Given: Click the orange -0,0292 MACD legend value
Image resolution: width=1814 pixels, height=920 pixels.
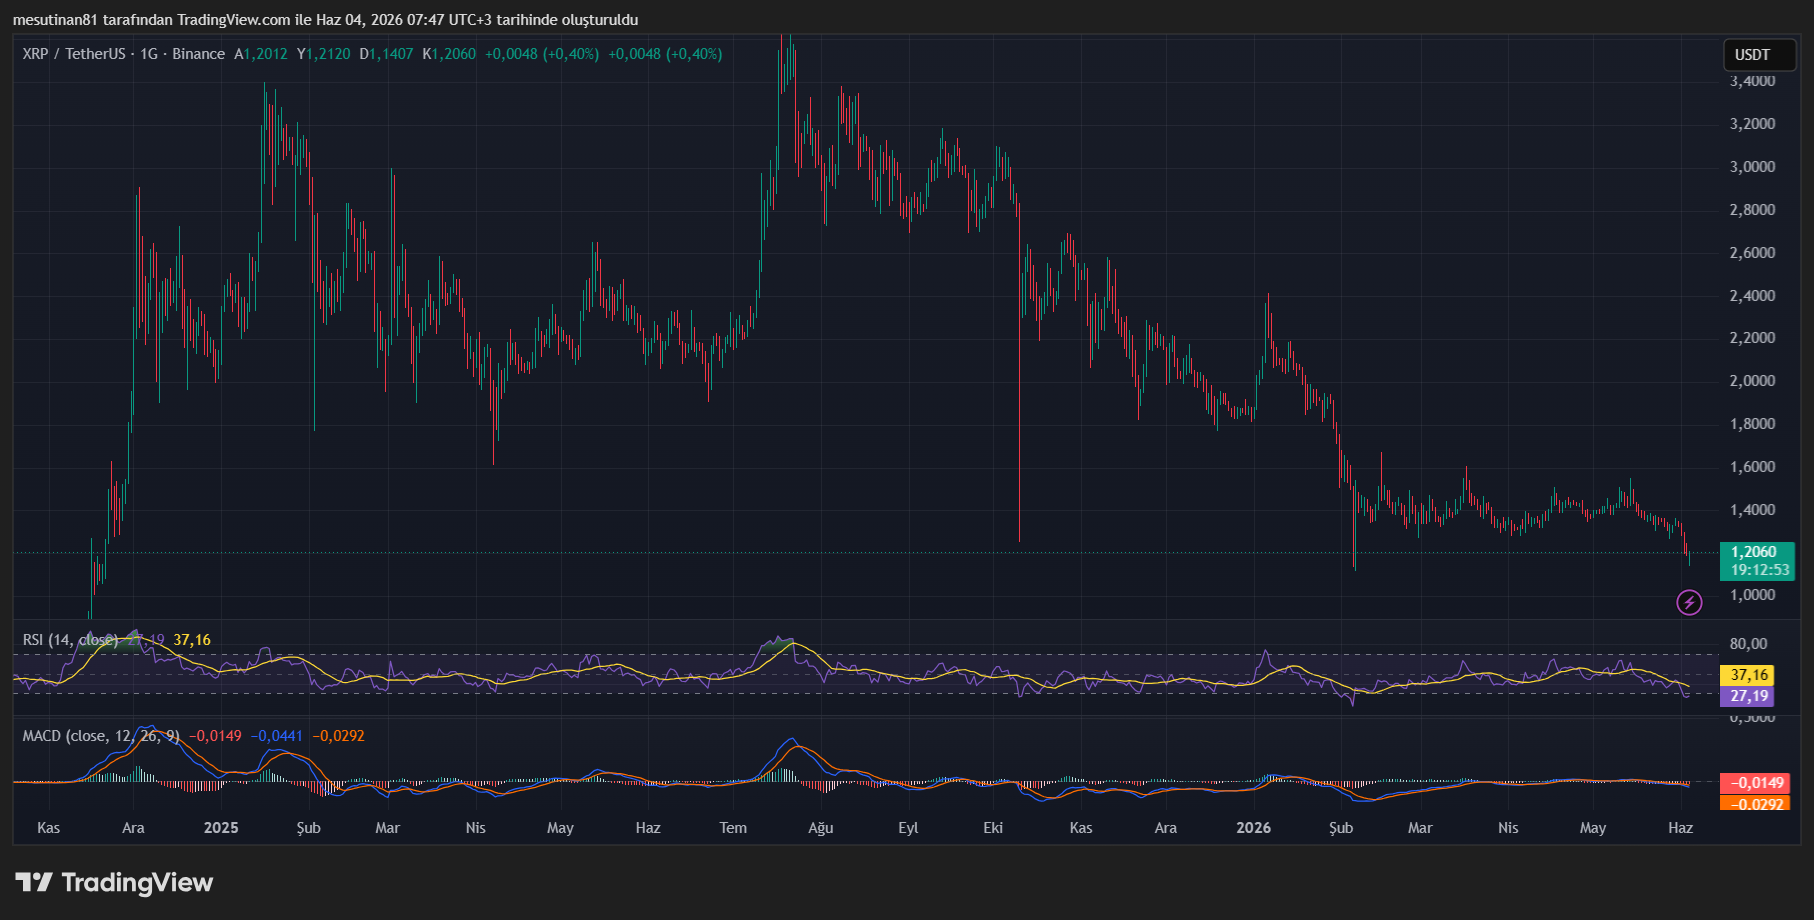Looking at the screenshot, I should coord(339,736).
